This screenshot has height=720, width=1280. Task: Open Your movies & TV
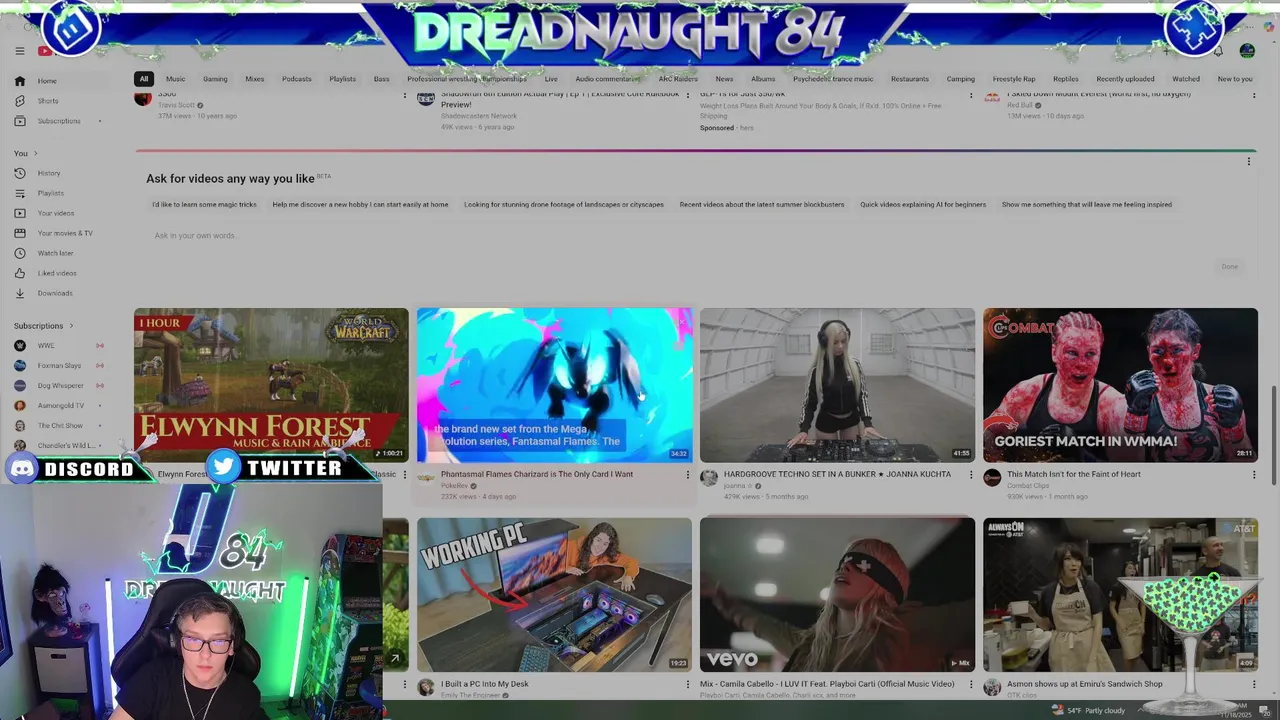[x=65, y=233]
